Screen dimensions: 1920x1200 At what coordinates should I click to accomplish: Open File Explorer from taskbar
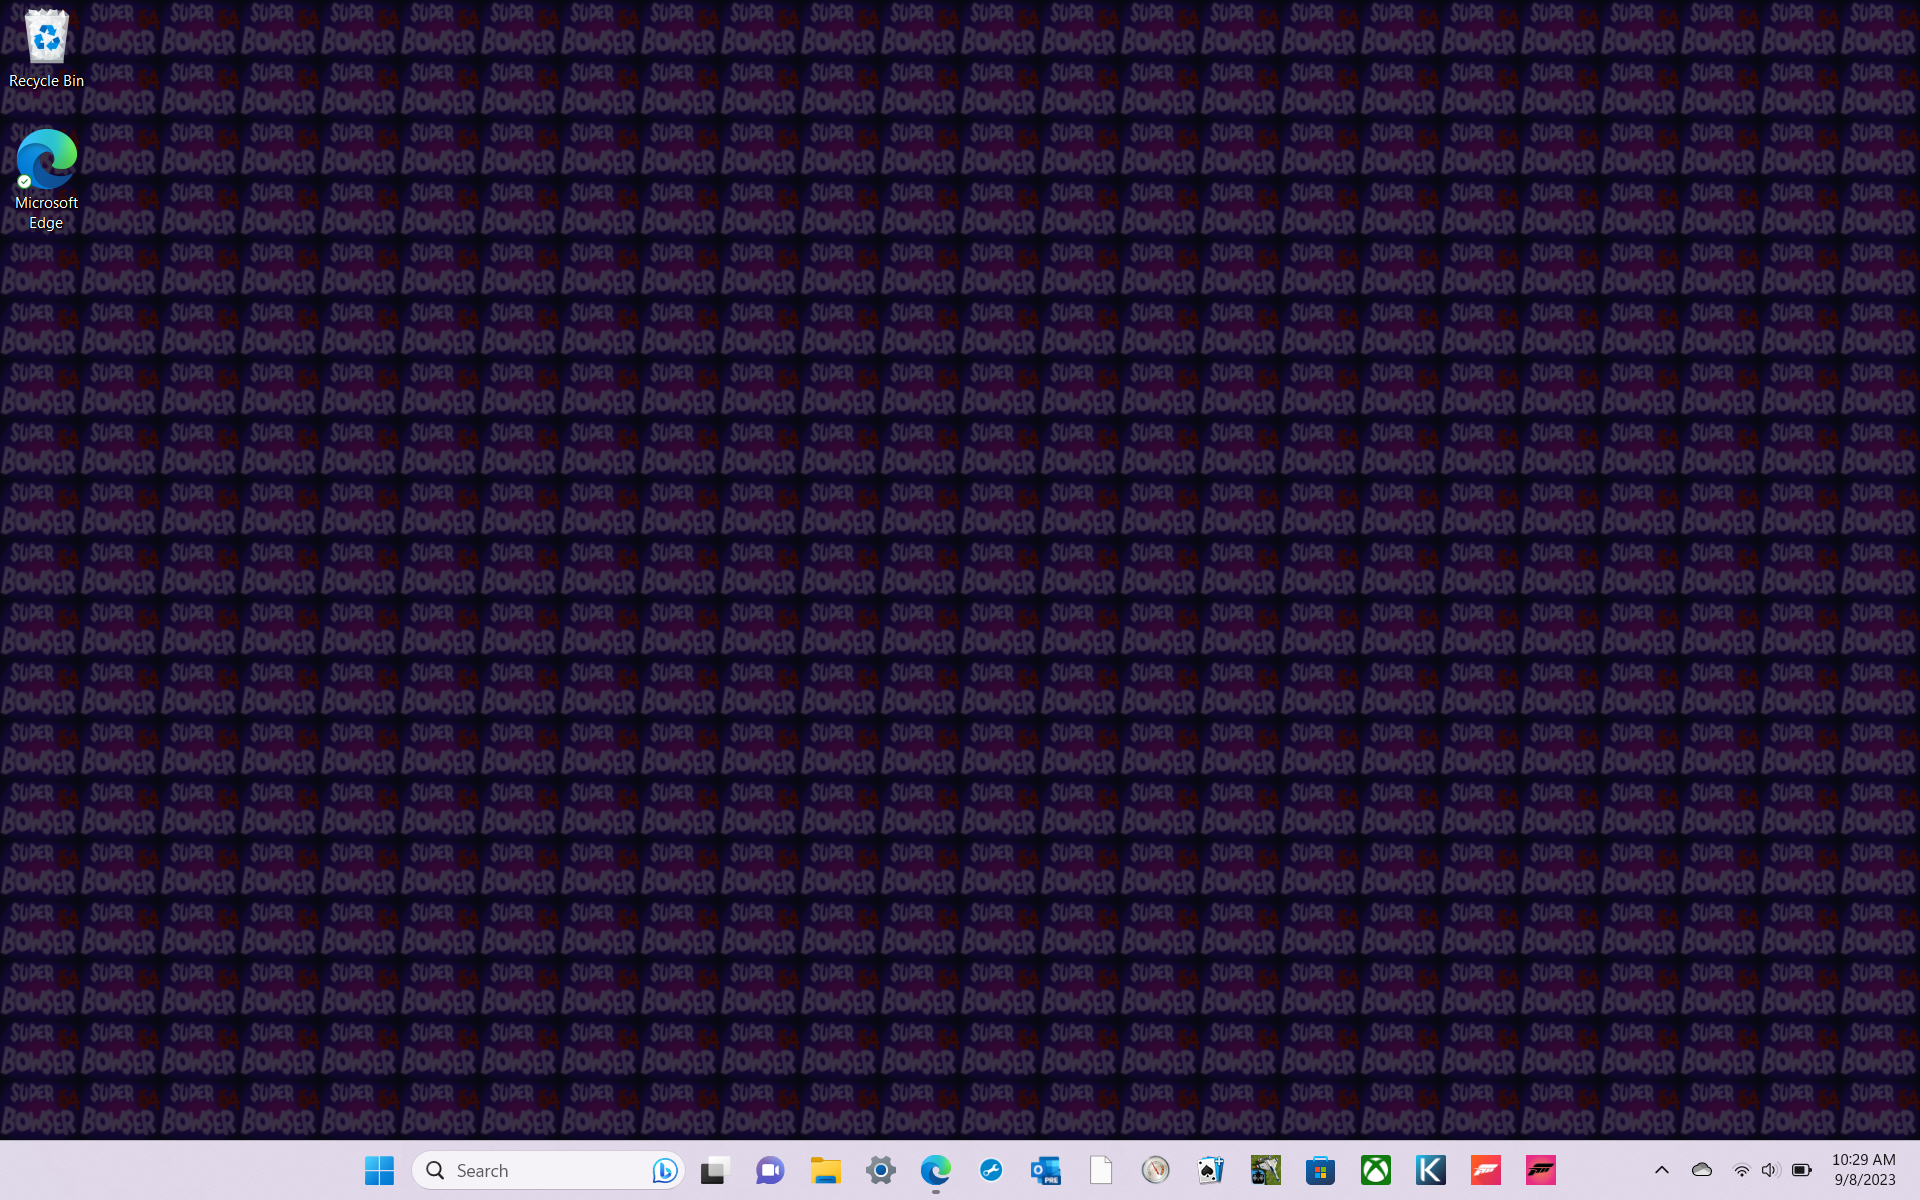point(825,1170)
